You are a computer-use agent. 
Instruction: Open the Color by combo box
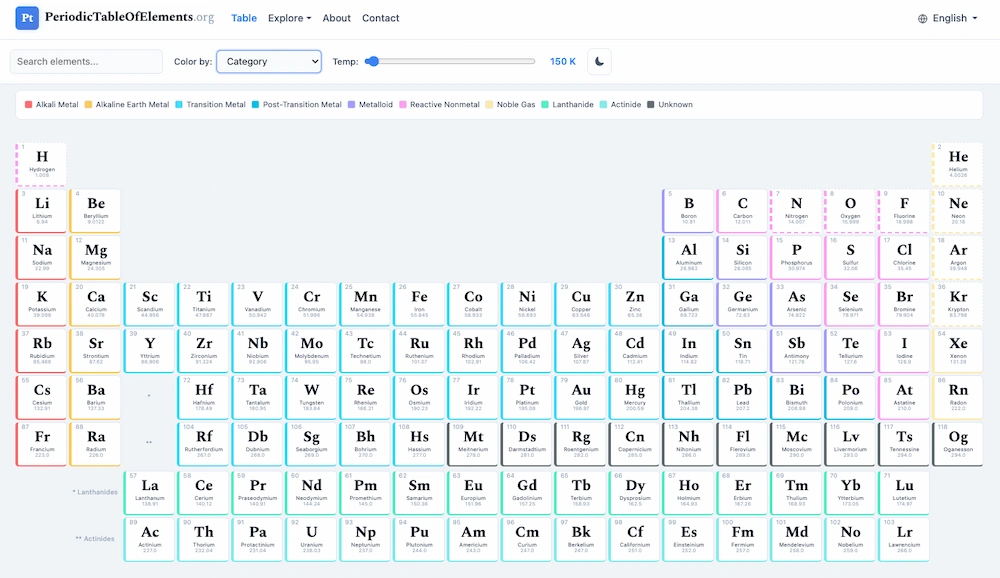(270, 61)
